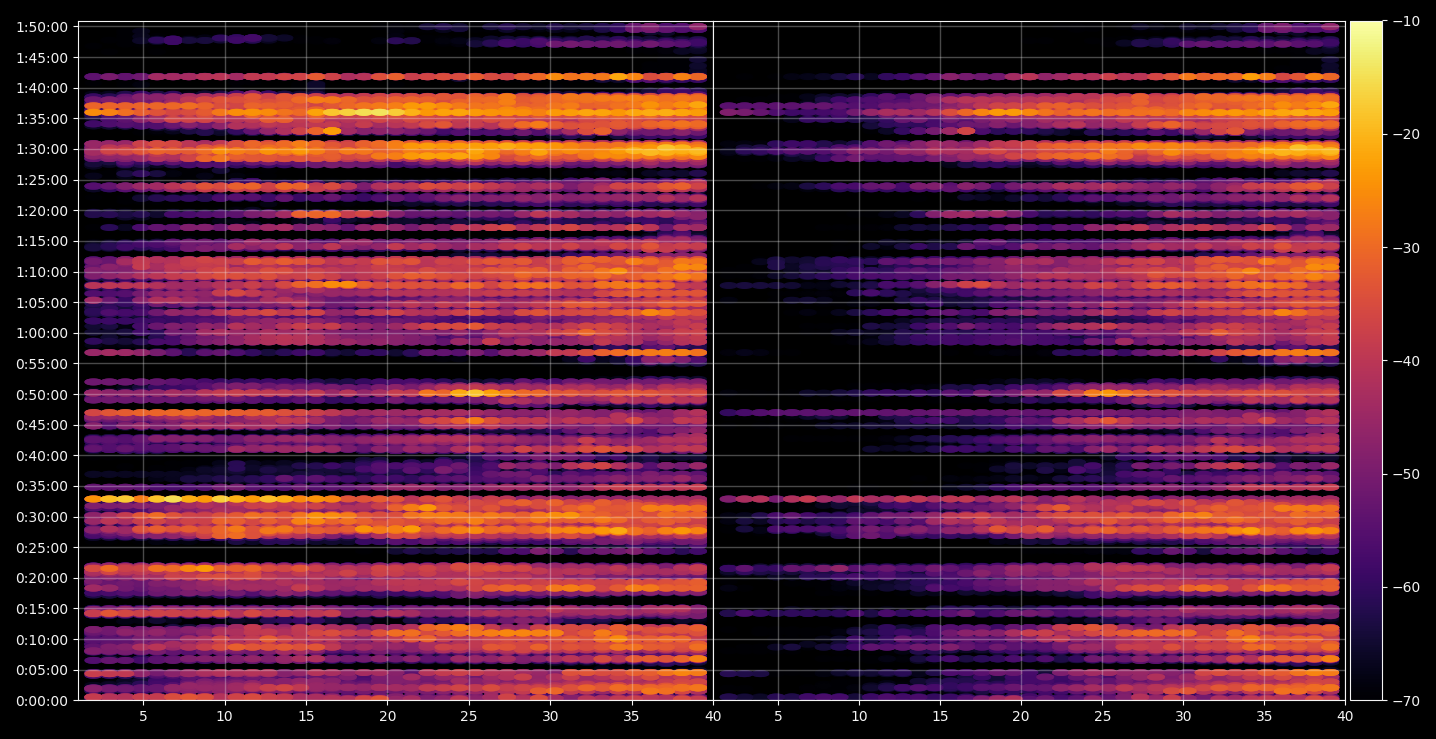This screenshot has width=1436, height=739.
Task: Select the 0:20:00 y-axis tick label
Action: click(42, 578)
